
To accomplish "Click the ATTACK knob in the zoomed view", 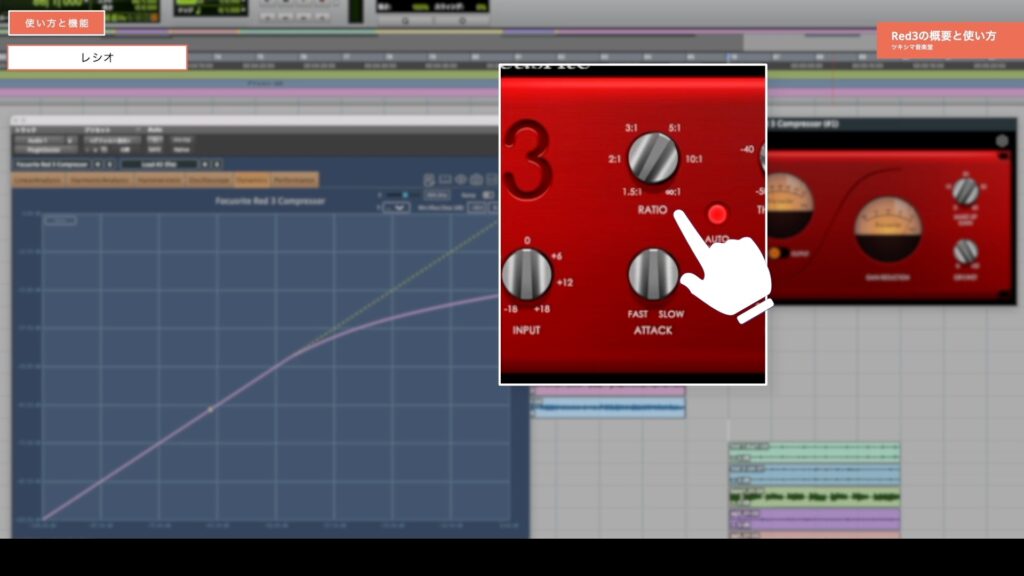I will point(652,274).
